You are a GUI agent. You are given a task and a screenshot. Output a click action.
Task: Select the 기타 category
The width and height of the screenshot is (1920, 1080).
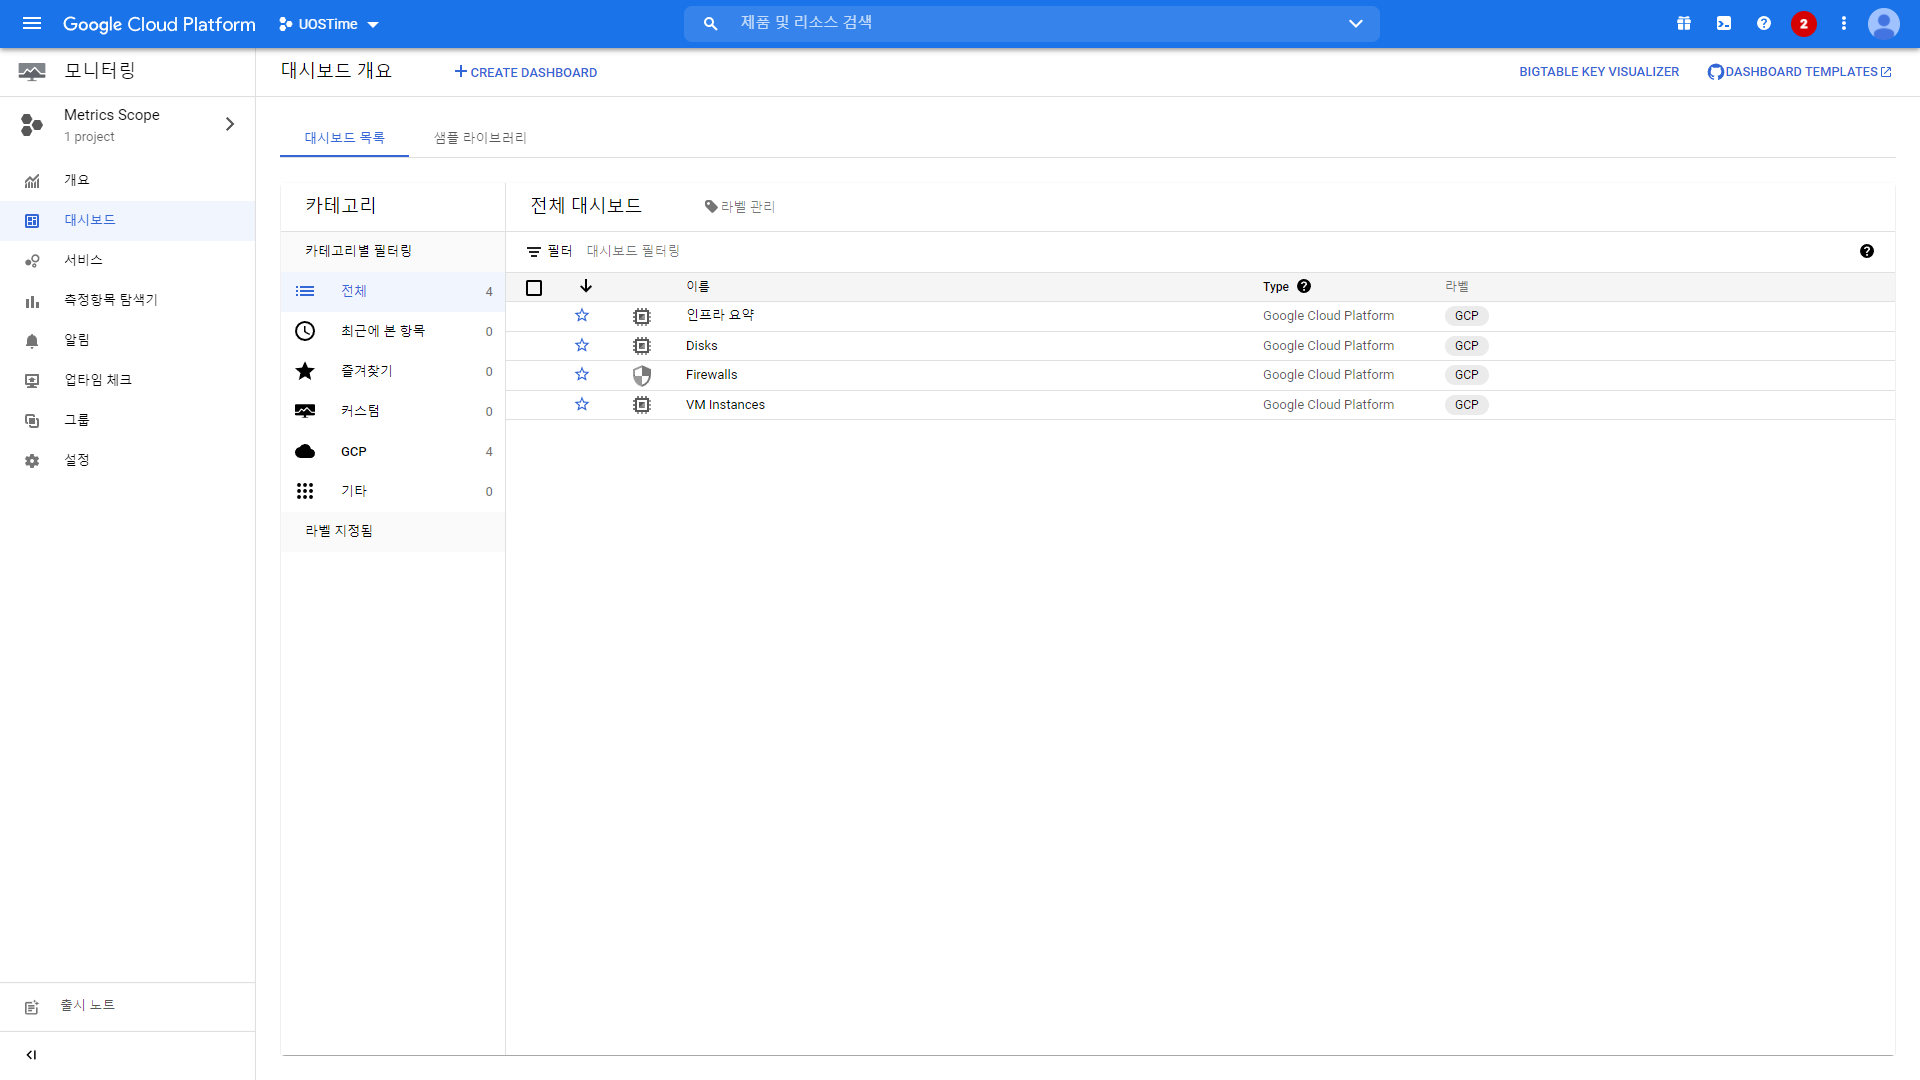[393, 491]
